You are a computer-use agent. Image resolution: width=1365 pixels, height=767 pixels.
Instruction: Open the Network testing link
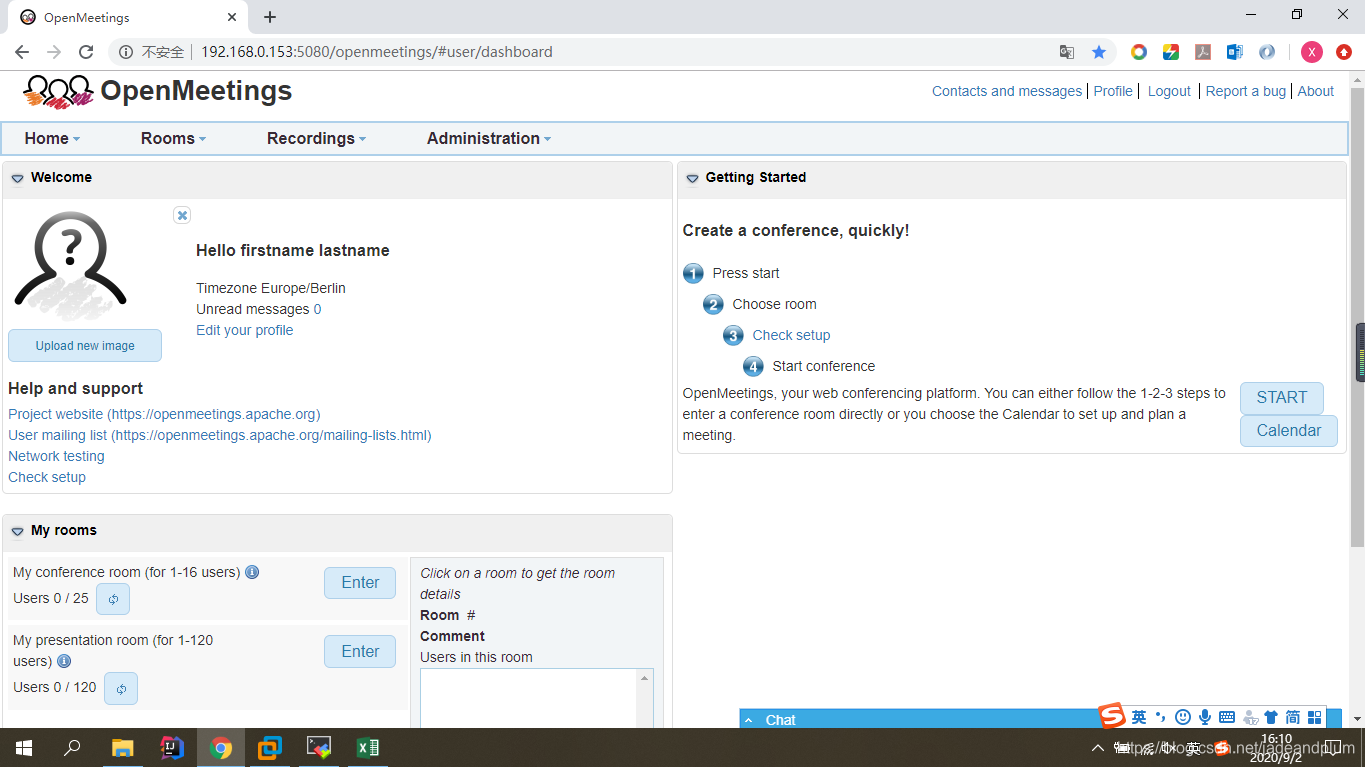(x=56, y=456)
